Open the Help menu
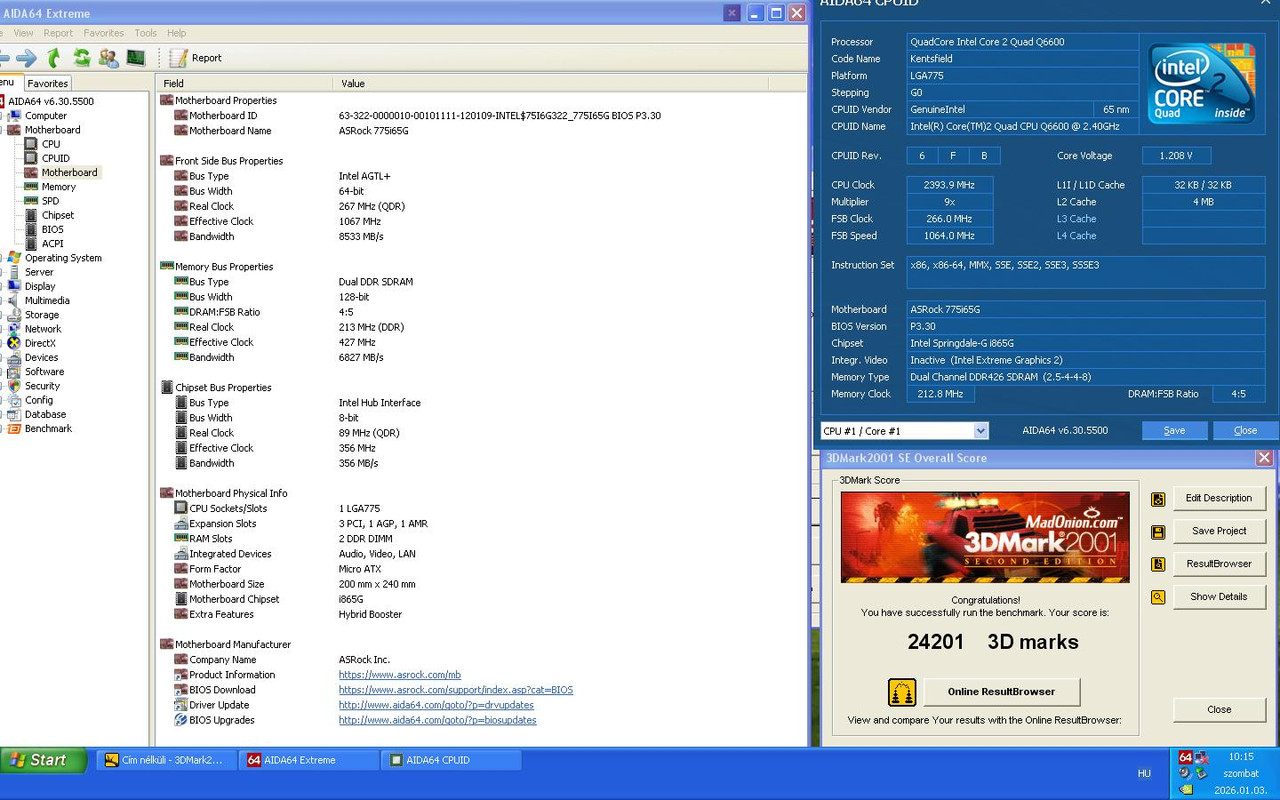 click(x=176, y=33)
